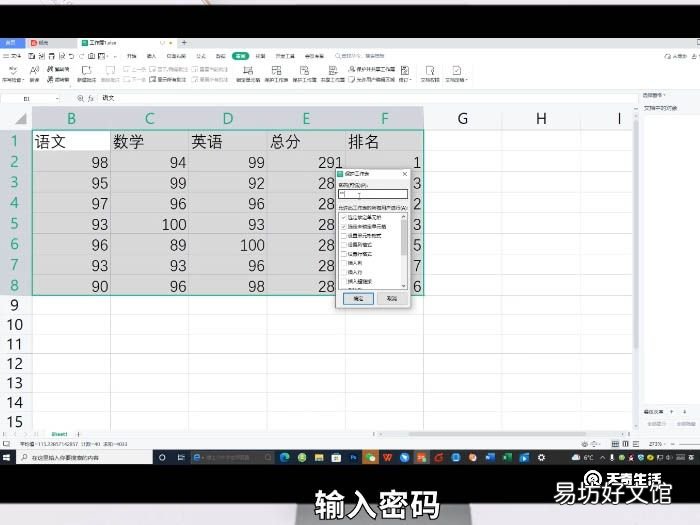Click the zoom magnifier icon in formula bar
This screenshot has width=700, height=525.
pos(80,98)
